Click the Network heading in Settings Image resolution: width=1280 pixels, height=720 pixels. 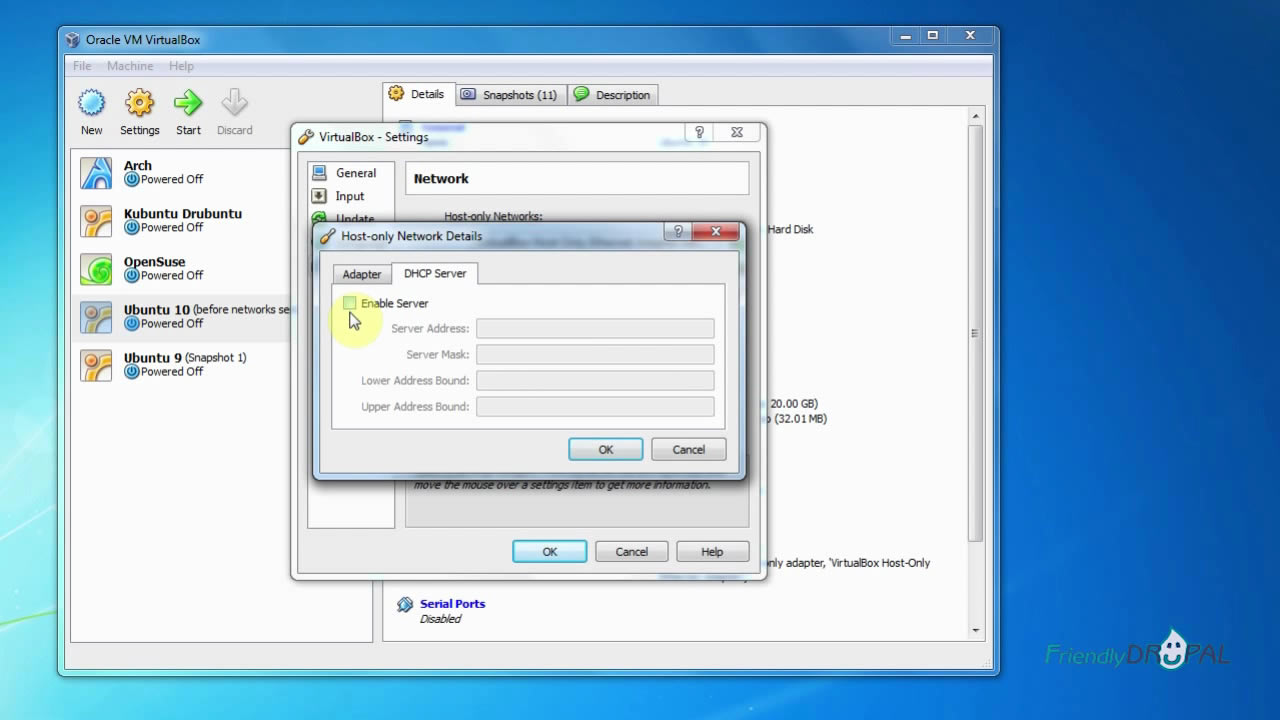pos(441,179)
